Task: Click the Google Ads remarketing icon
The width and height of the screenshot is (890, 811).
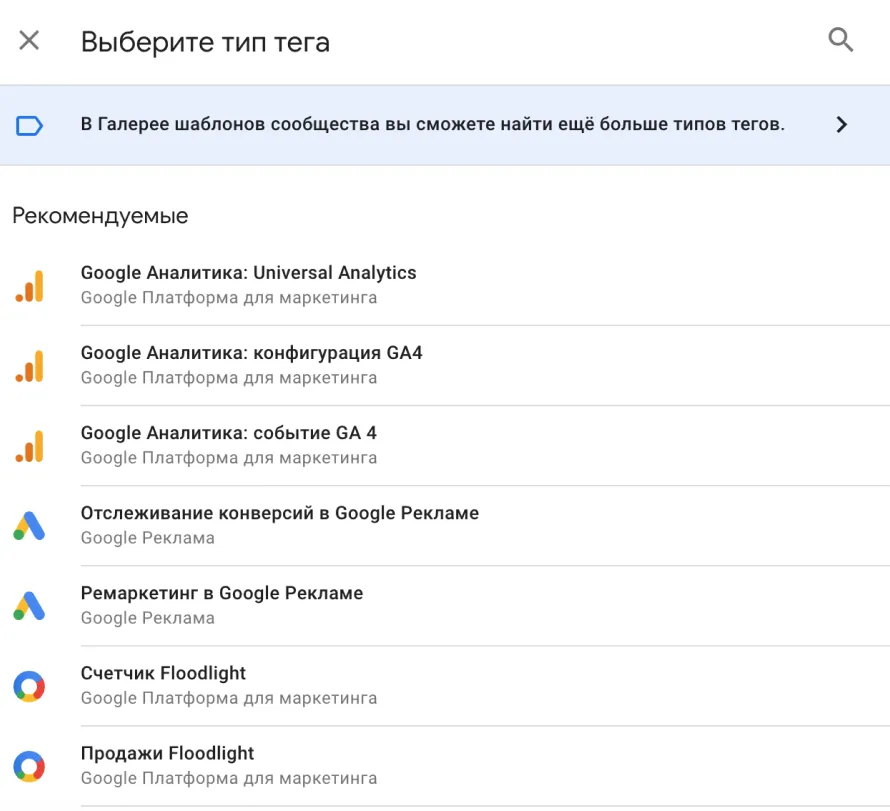Action: click(29, 606)
